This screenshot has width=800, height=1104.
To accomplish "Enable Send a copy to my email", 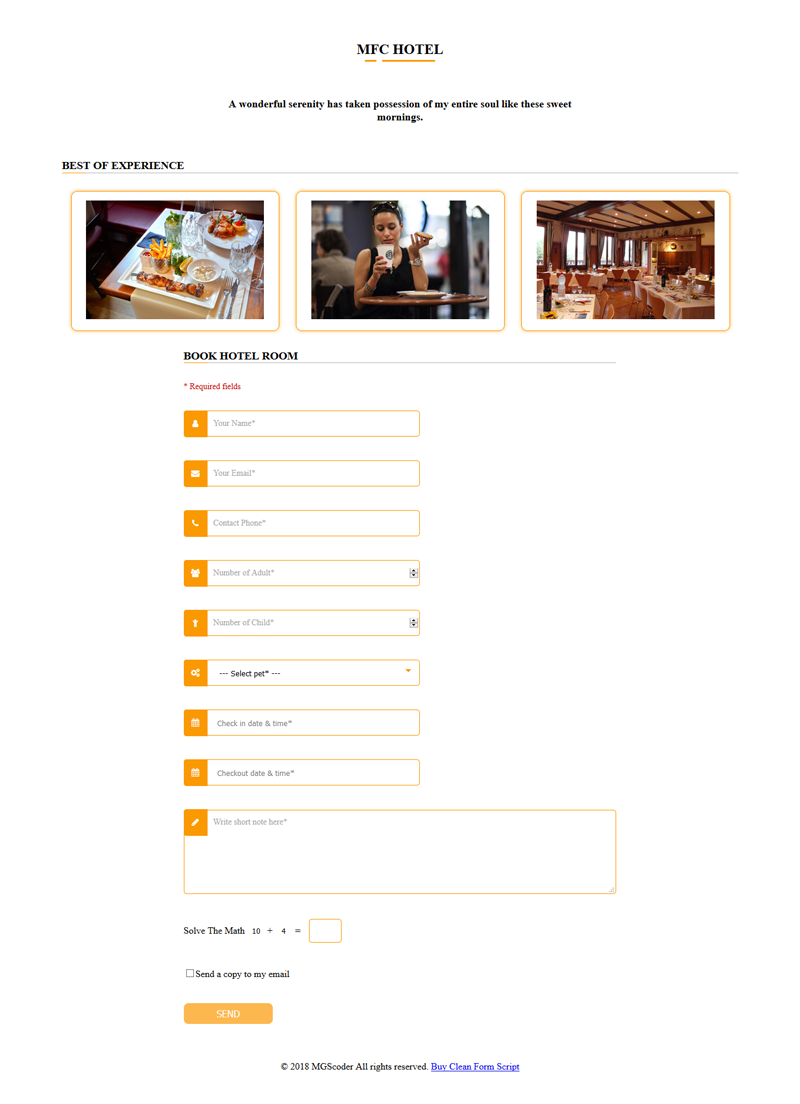I will (189, 973).
